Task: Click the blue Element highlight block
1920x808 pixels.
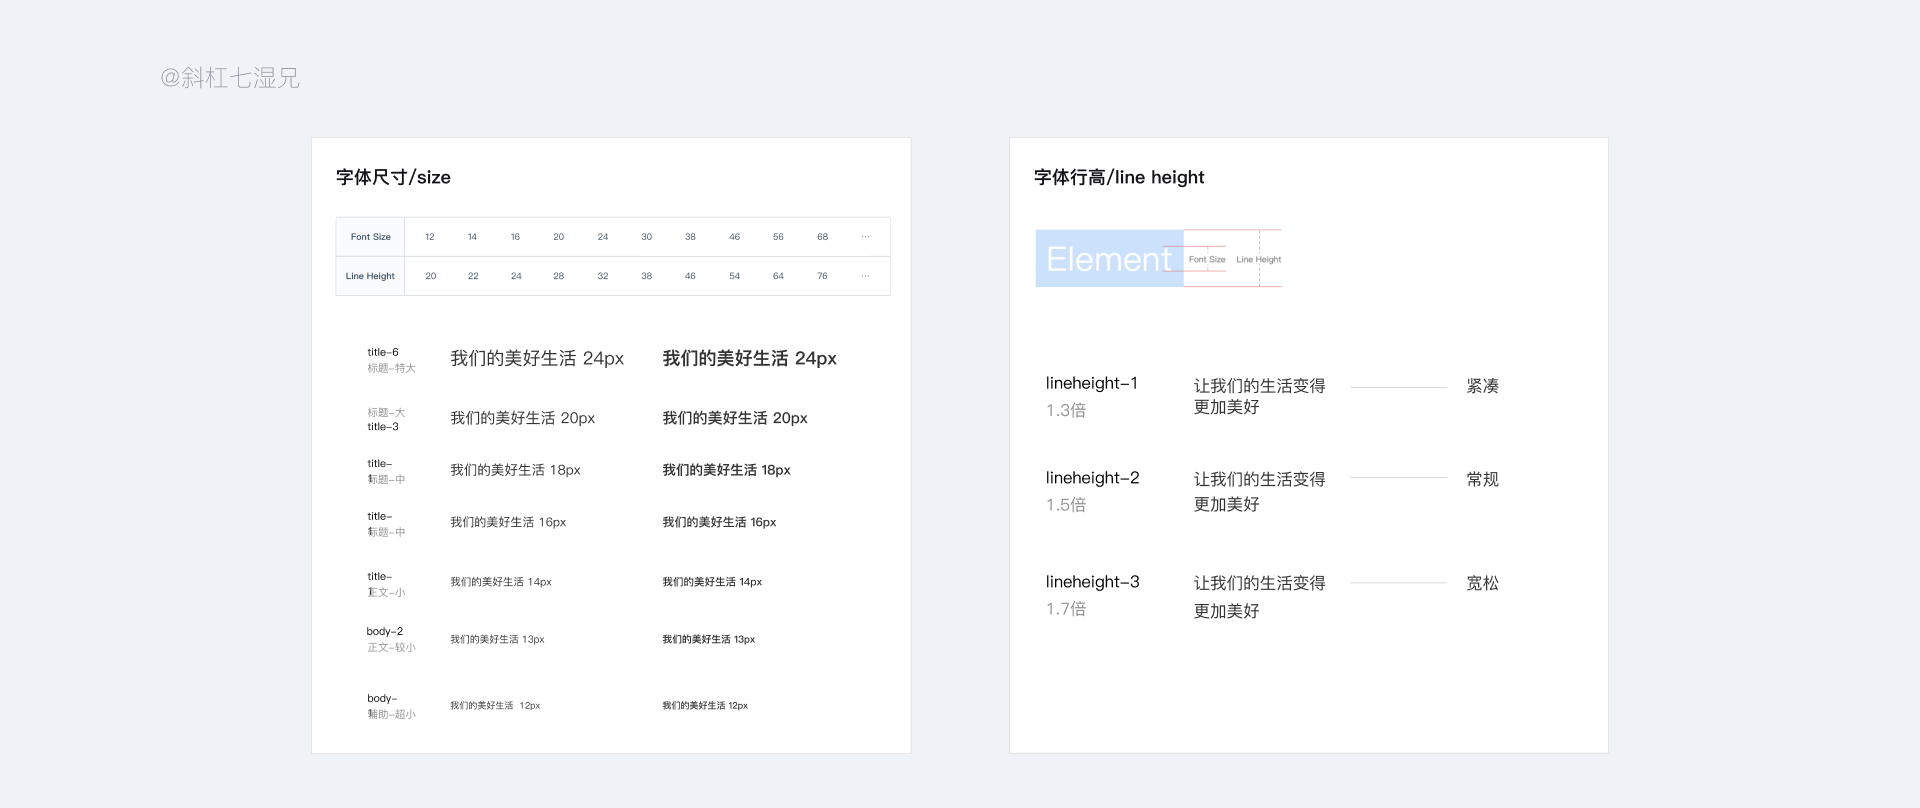Action: coord(1108,259)
